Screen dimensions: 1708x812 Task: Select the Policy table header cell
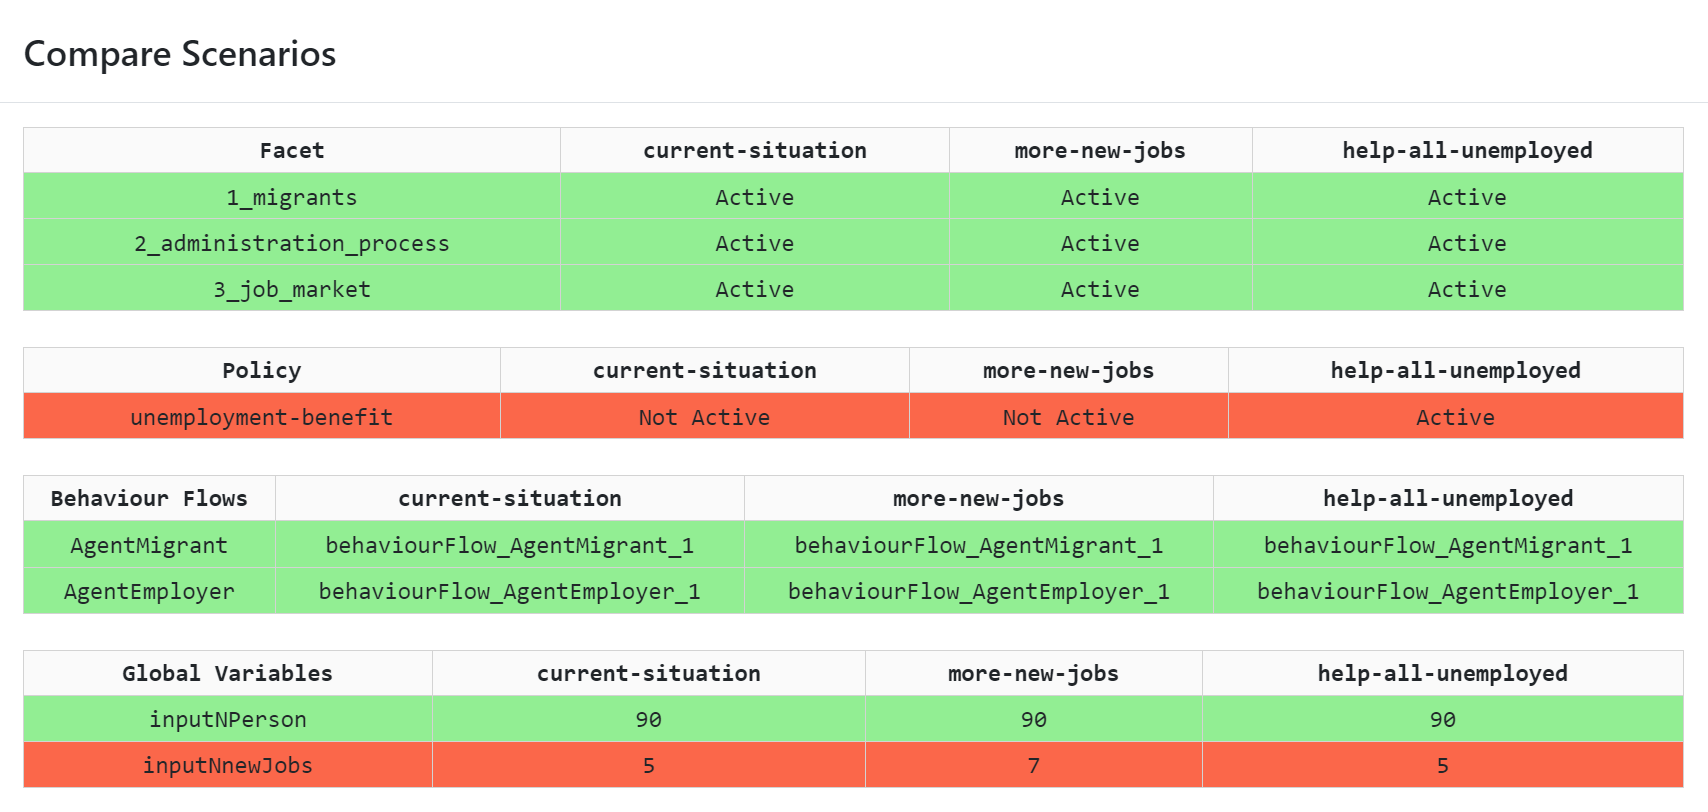261,371
